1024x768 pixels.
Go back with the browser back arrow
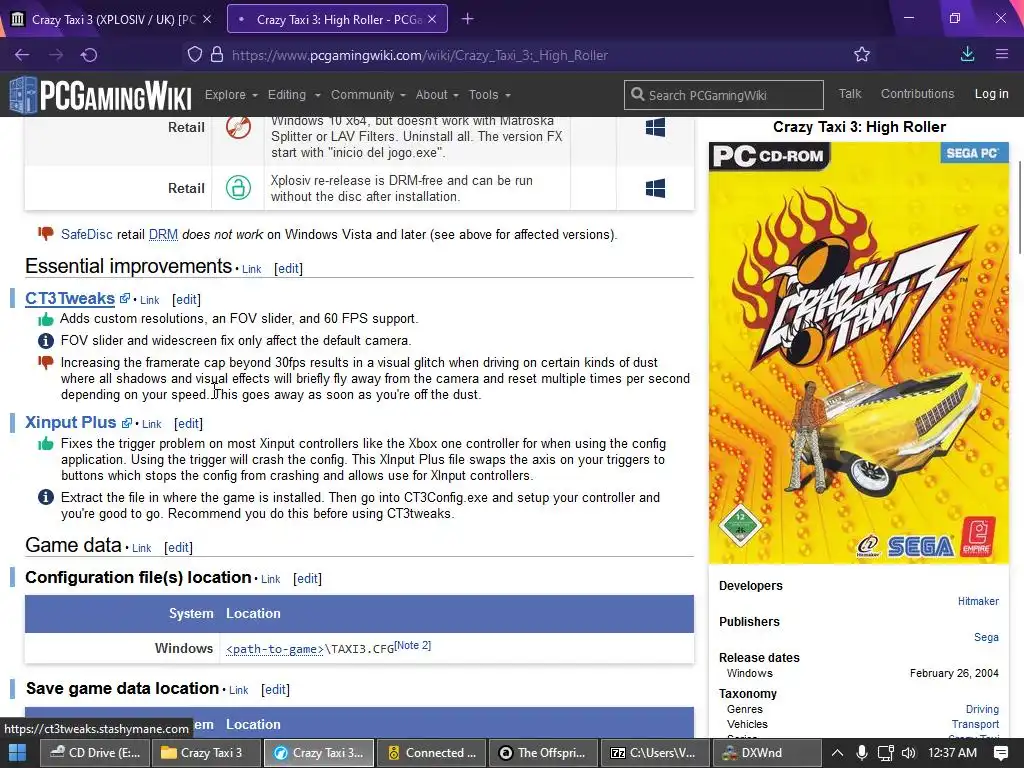click(x=22, y=55)
